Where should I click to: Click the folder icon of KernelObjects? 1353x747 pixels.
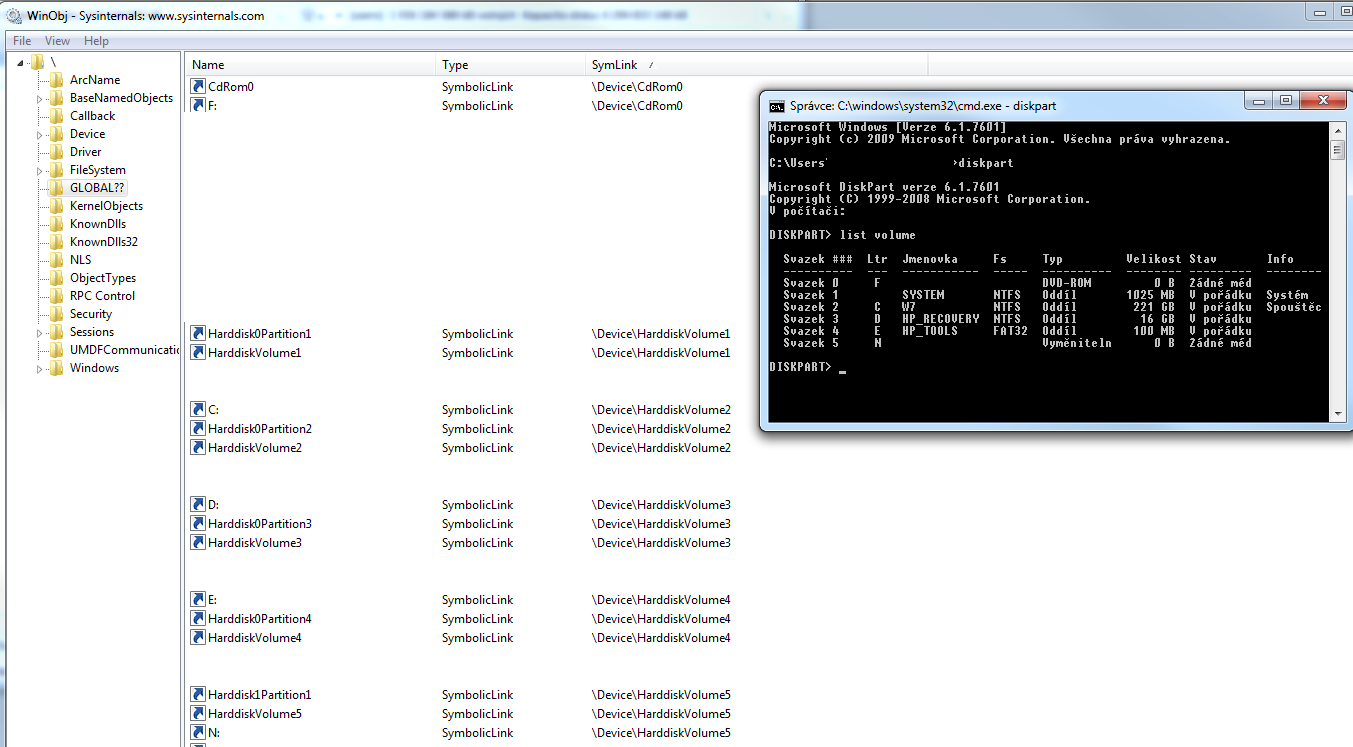click(x=56, y=206)
